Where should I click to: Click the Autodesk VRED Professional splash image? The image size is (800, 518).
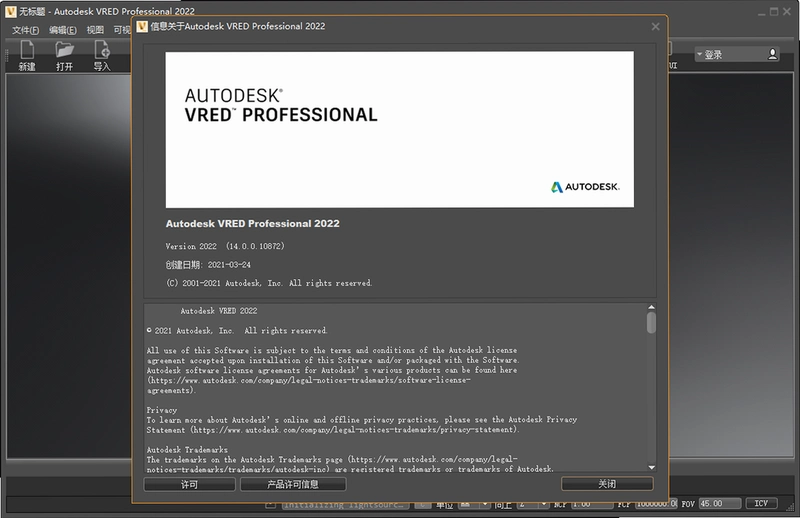click(399, 129)
